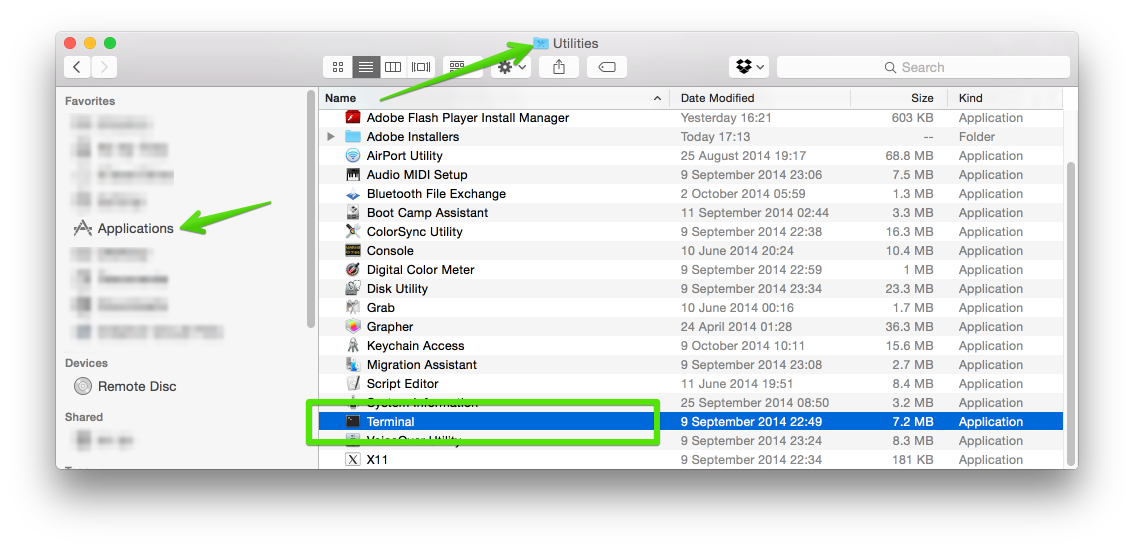This screenshot has width=1134, height=549.
Task: Click the Console file name
Action: coord(390,251)
